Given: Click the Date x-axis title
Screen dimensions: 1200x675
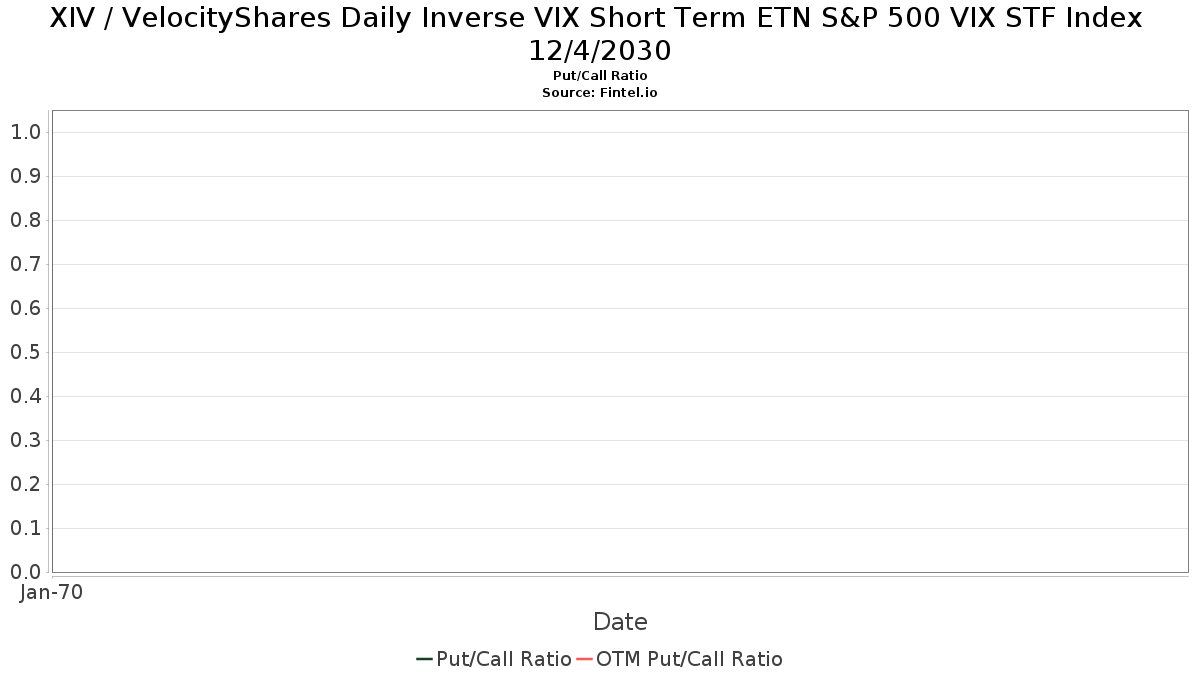Looking at the screenshot, I should [x=620, y=622].
